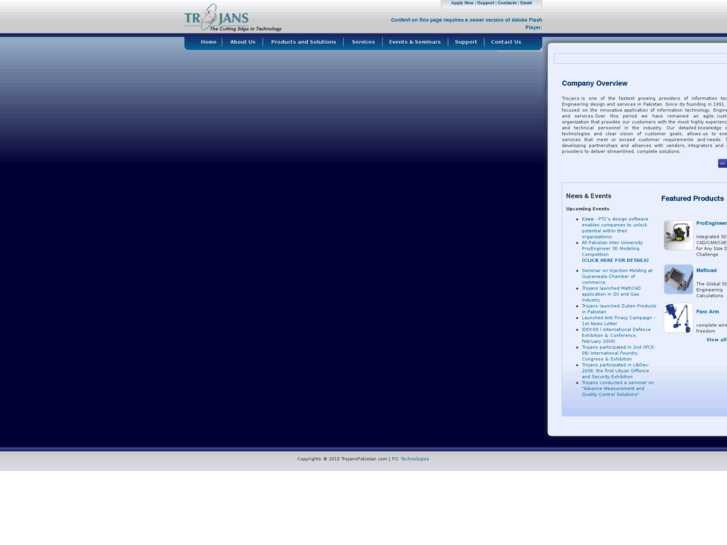Open the Launched Anti Piracy Campaign news
The image size is (727, 545).
pyautogui.click(x=619, y=321)
